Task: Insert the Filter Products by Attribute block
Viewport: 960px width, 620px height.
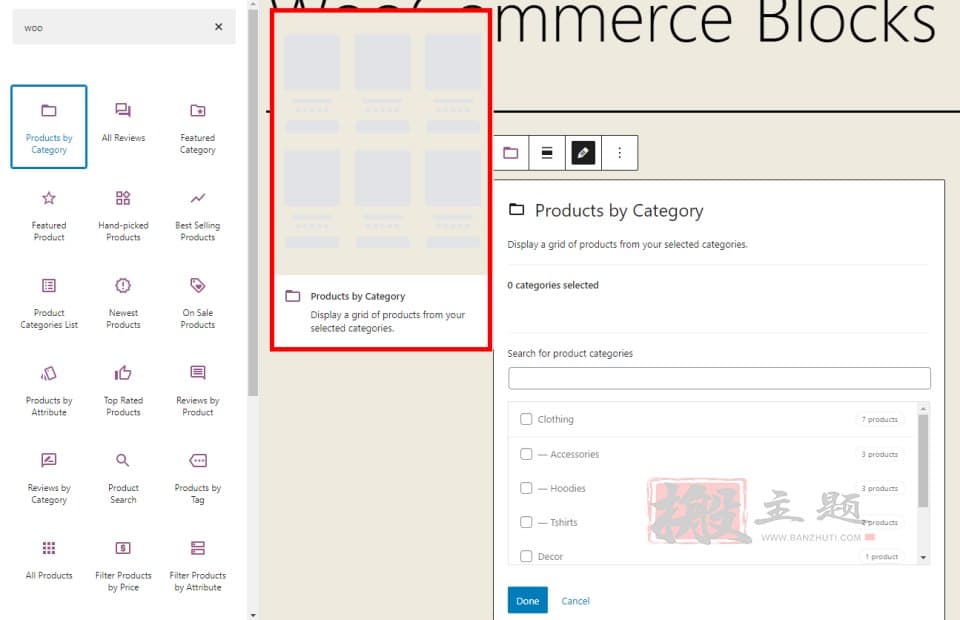Action: point(197,565)
